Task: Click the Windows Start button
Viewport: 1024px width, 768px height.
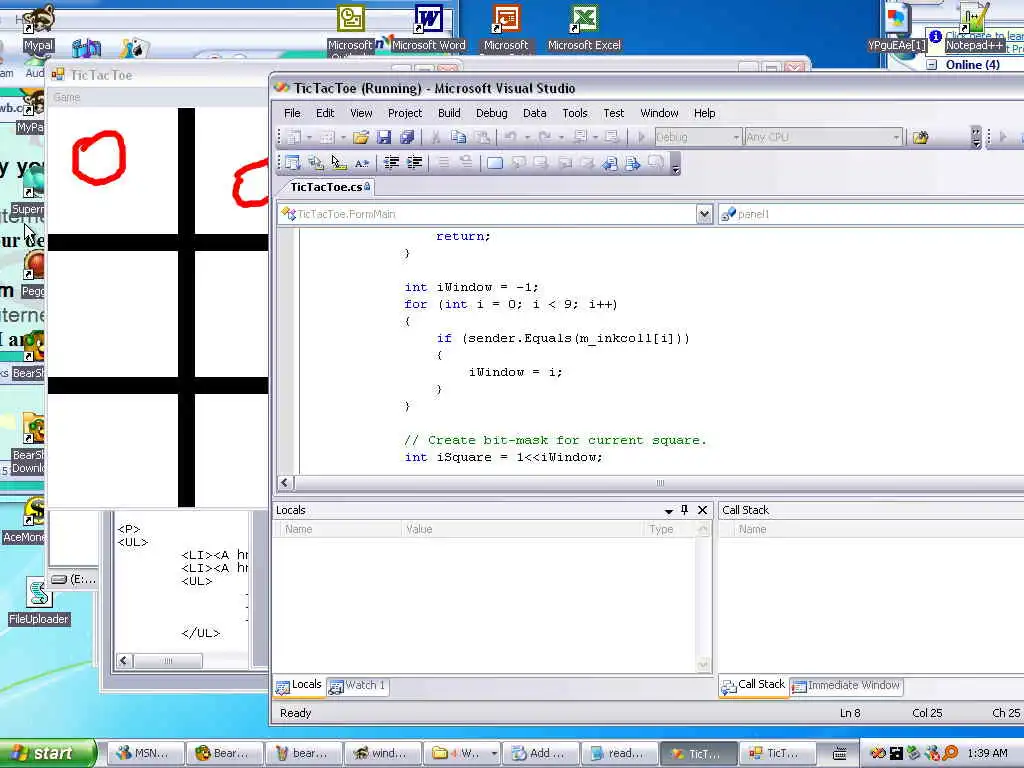Action: click(x=47, y=753)
